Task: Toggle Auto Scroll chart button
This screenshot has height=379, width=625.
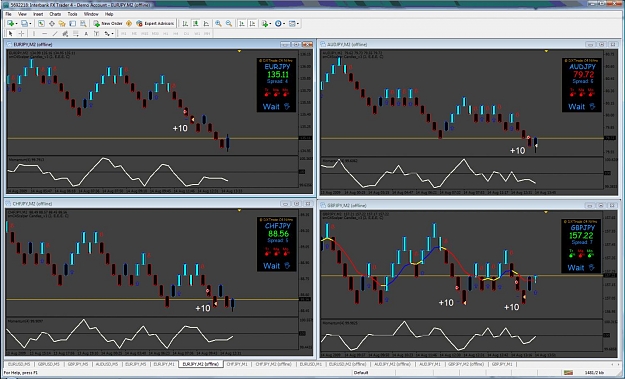Action: [x=242, y=24]
